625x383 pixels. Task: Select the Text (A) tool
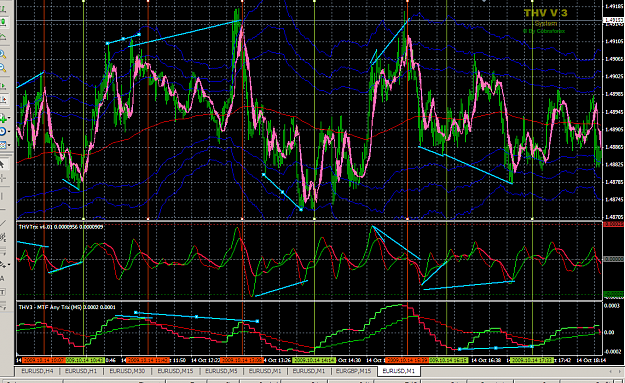(3, 278)
